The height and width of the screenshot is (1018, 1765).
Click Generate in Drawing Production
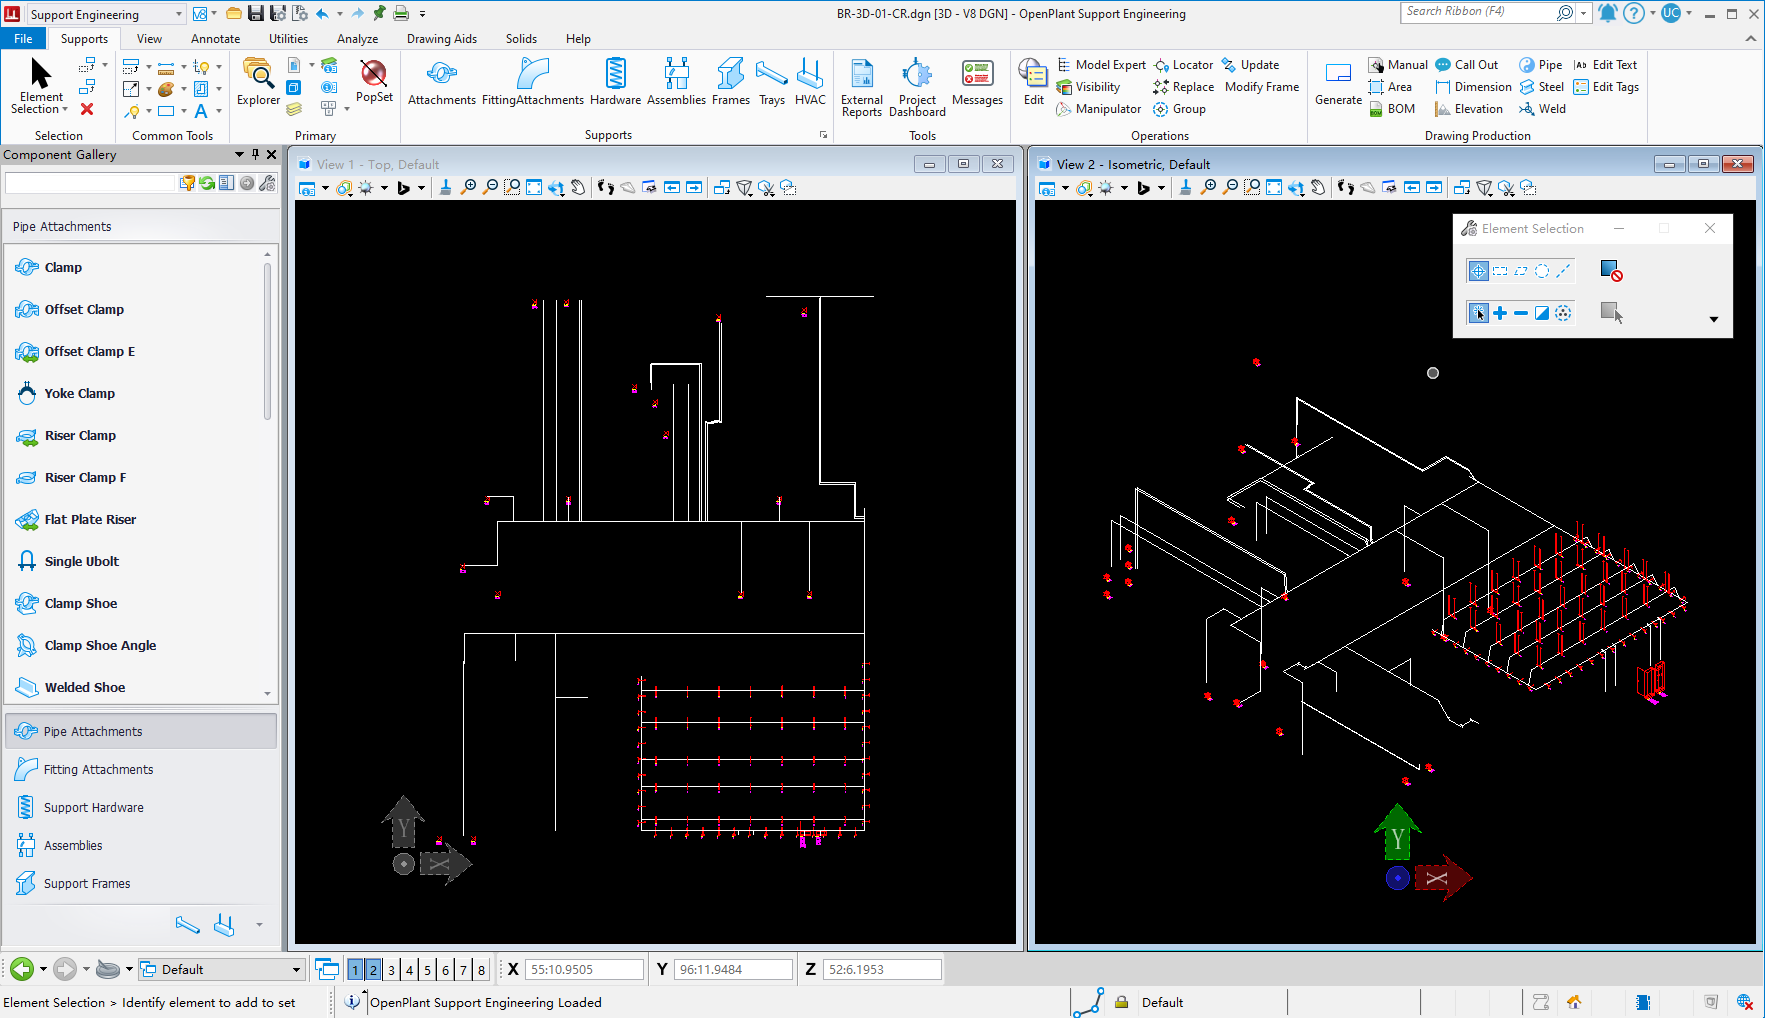[x=1337, y=84]
